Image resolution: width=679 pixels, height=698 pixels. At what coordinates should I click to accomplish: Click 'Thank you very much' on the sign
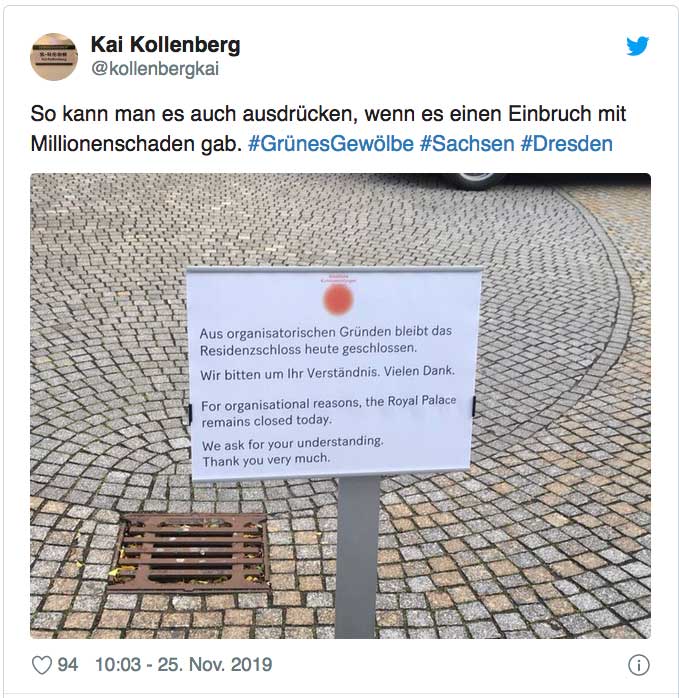pos(266,460)
